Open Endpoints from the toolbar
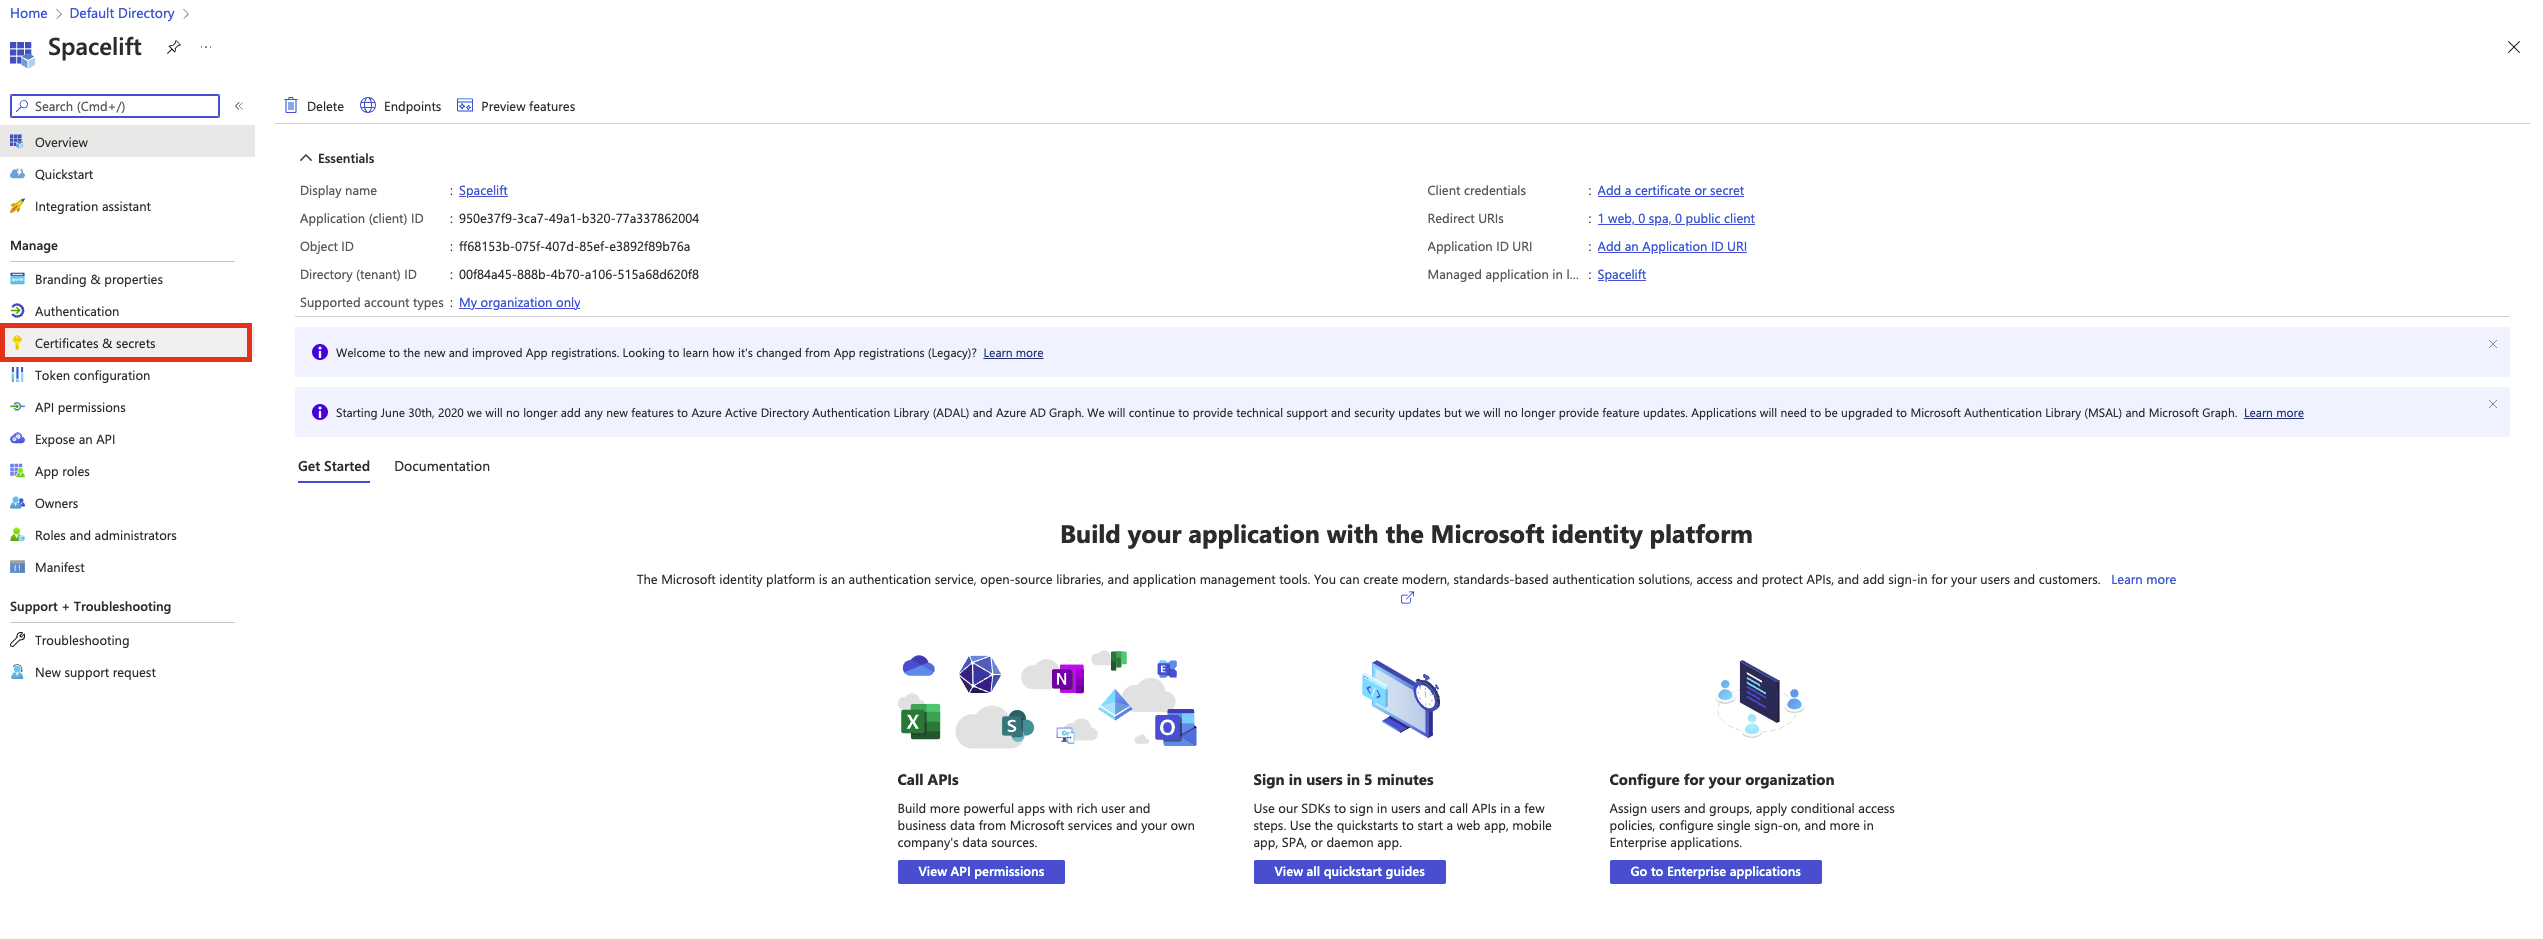Screen dimensions: 2543x939 [x=400, y=106]
